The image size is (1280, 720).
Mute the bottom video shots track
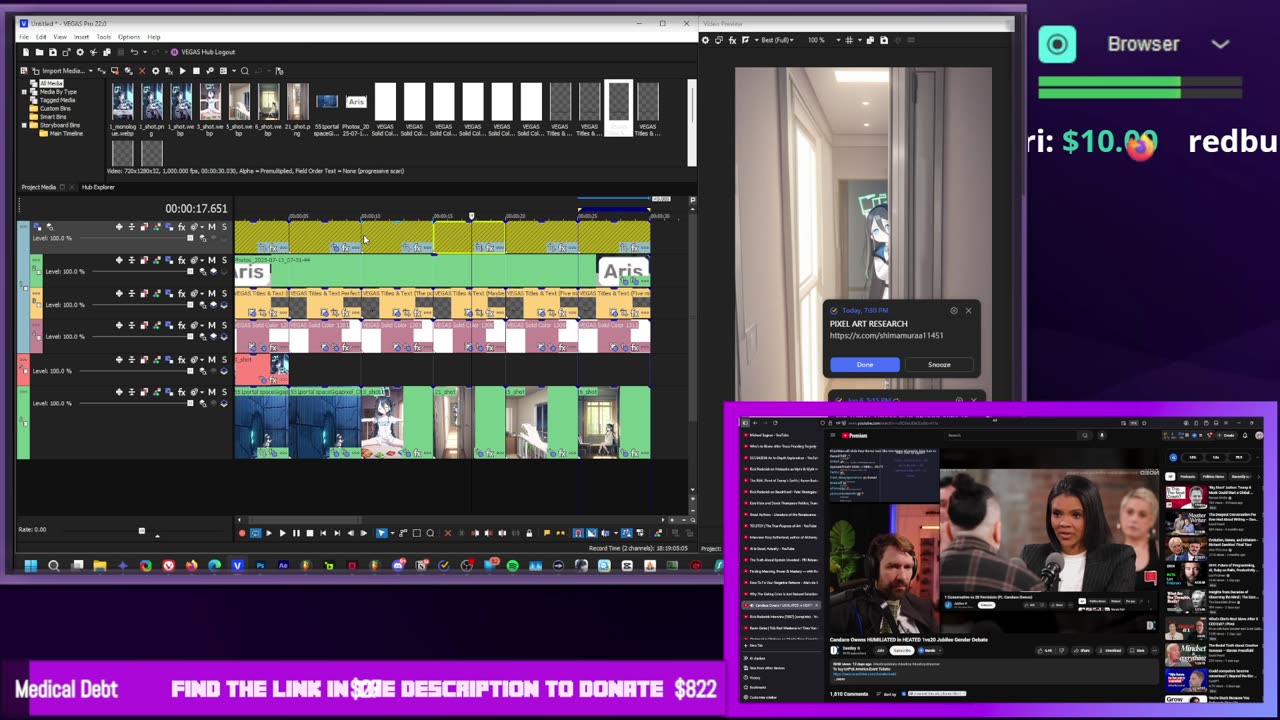click(x=211, y=392)
